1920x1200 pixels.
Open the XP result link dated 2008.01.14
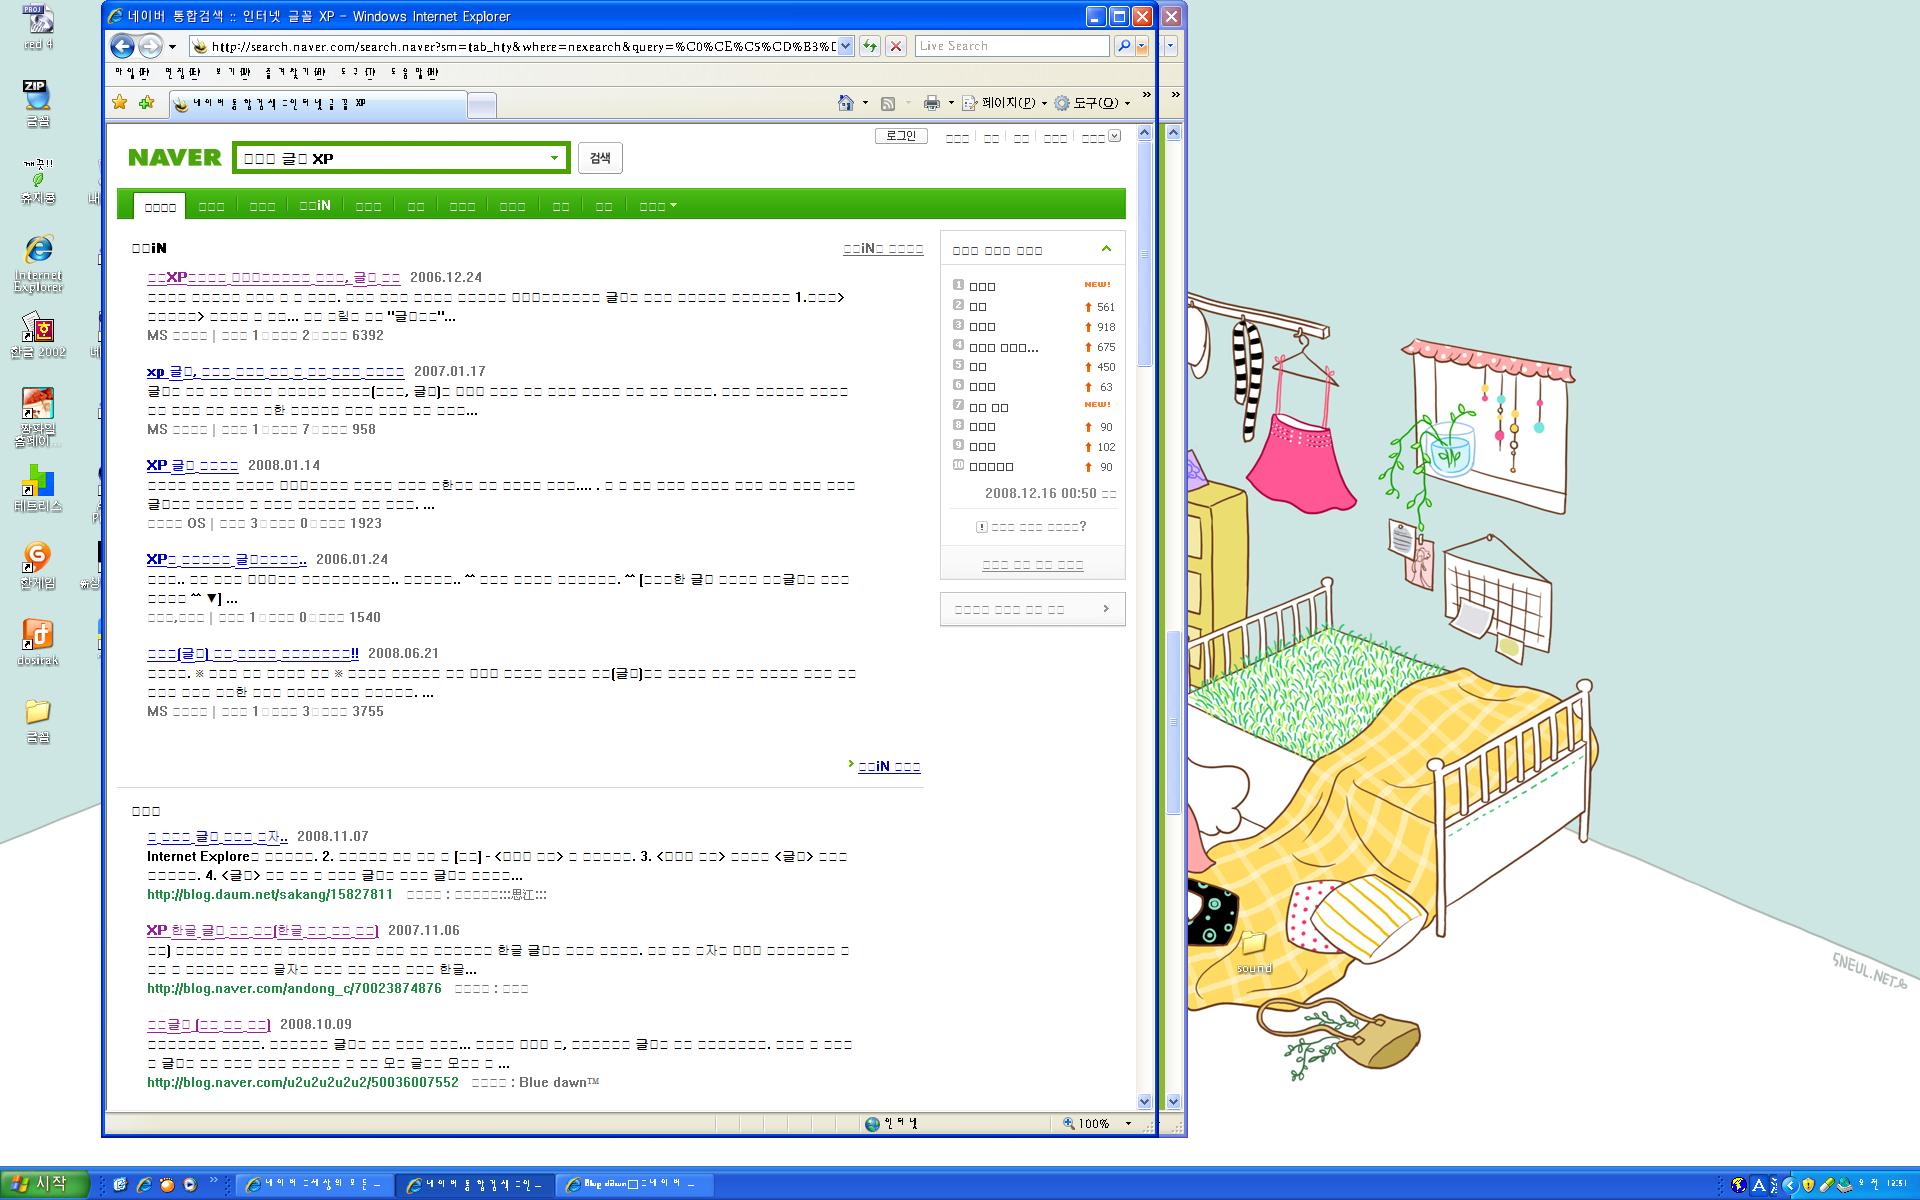[x=192, y=466]
